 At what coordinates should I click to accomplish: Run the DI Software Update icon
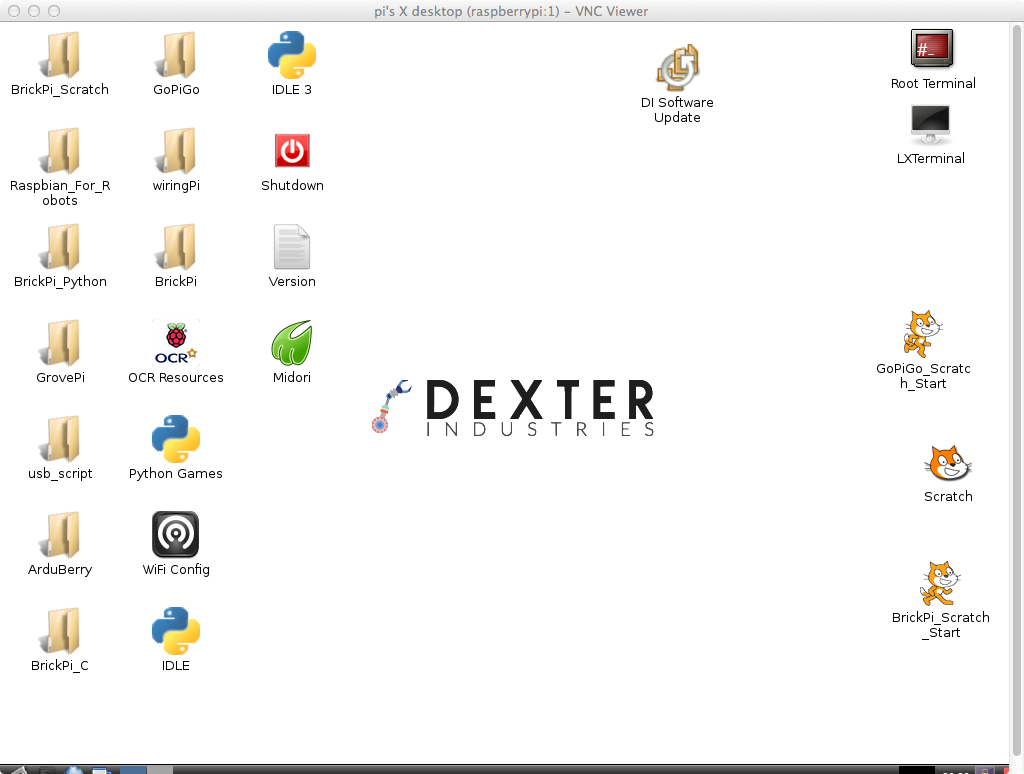tap(677, 68)
